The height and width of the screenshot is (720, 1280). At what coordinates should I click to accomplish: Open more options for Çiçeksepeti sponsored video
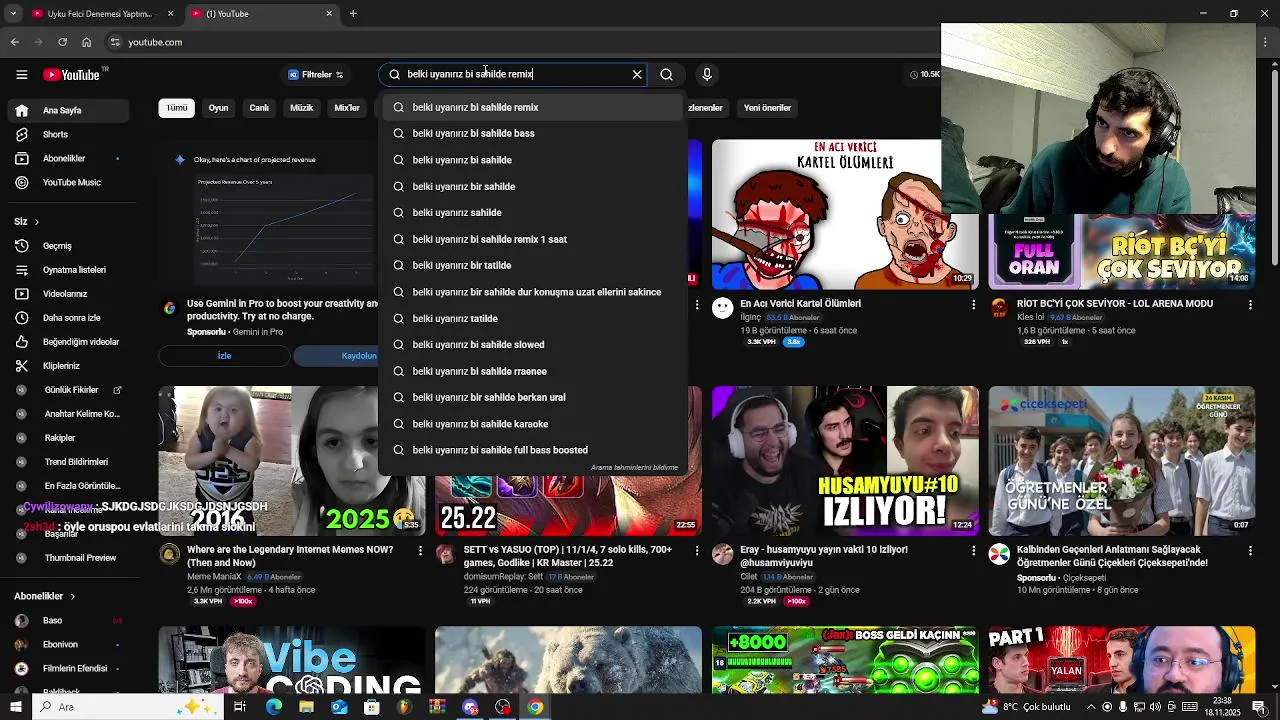pos(1250,550)
